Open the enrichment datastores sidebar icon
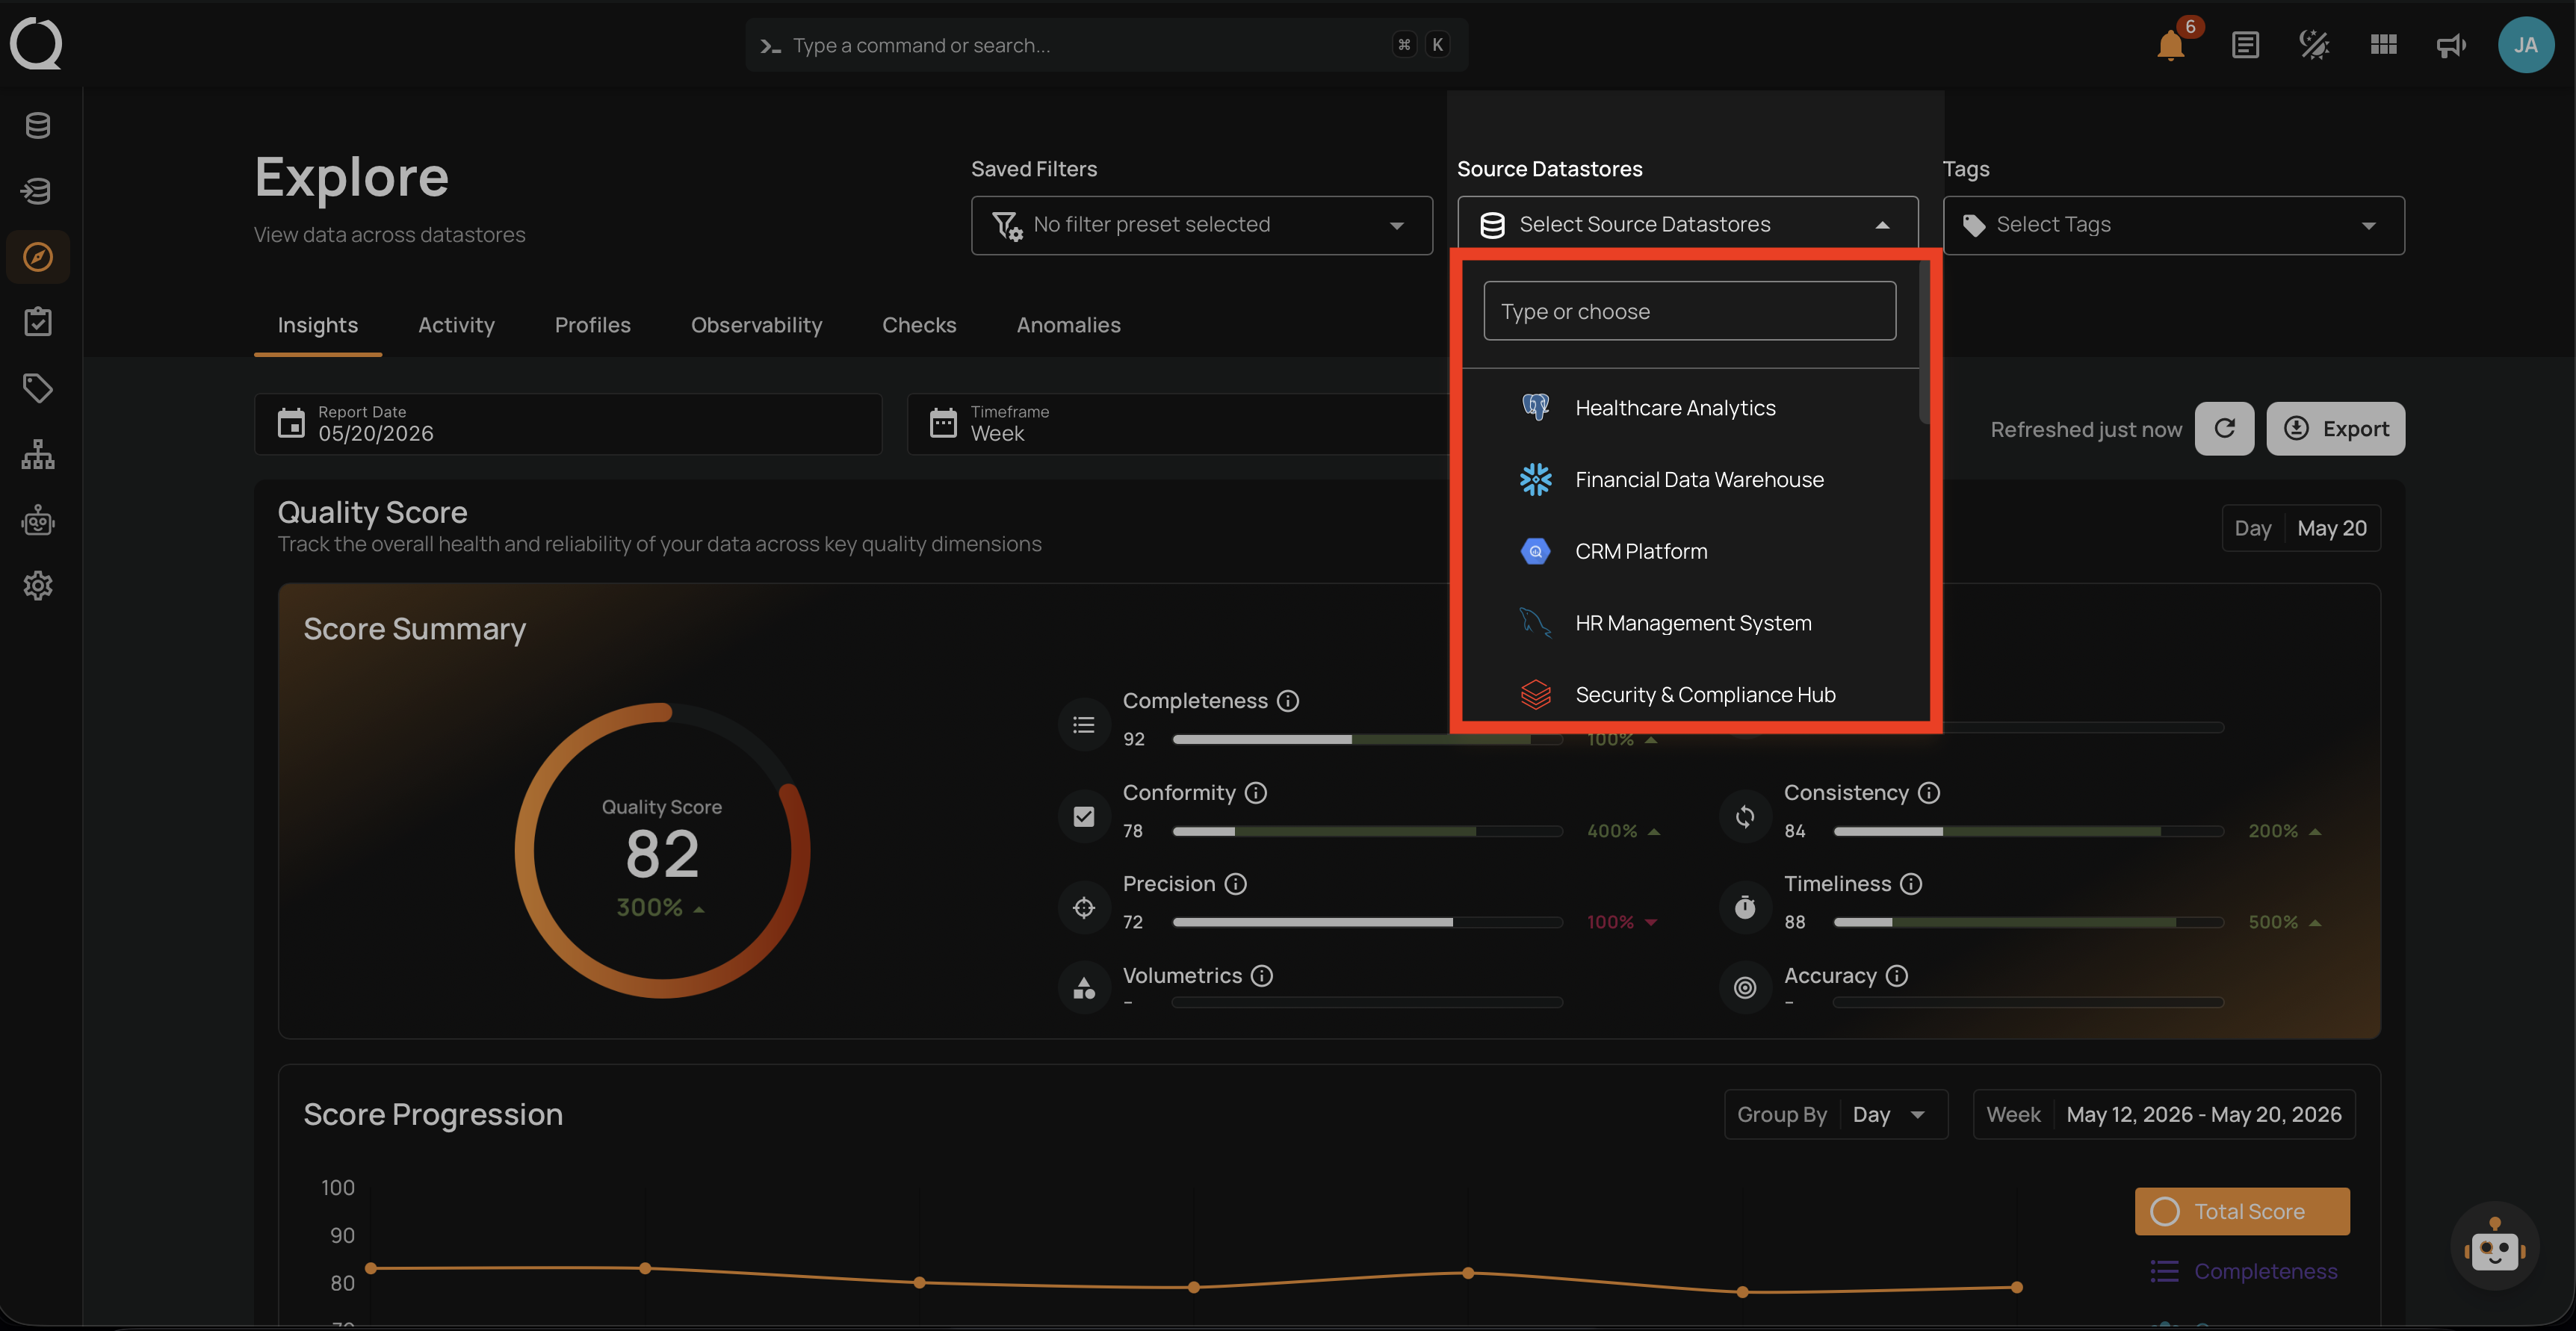This screenshot has width=2576, height=1331. coord(38,190)
